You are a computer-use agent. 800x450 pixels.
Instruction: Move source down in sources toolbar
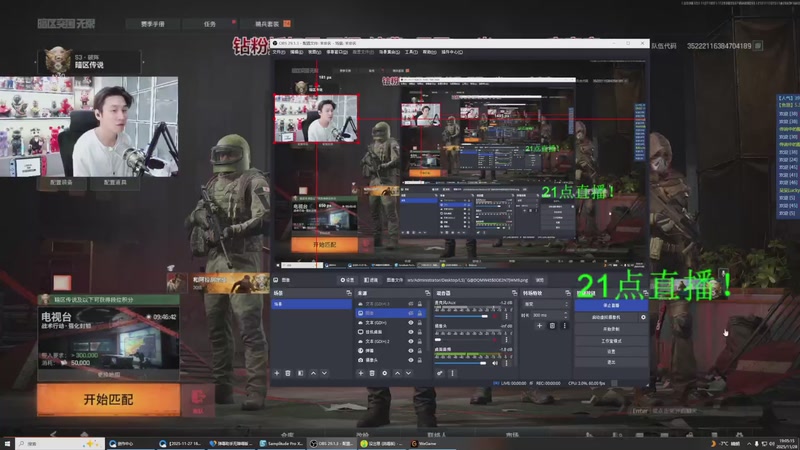[x=409, y=373]
